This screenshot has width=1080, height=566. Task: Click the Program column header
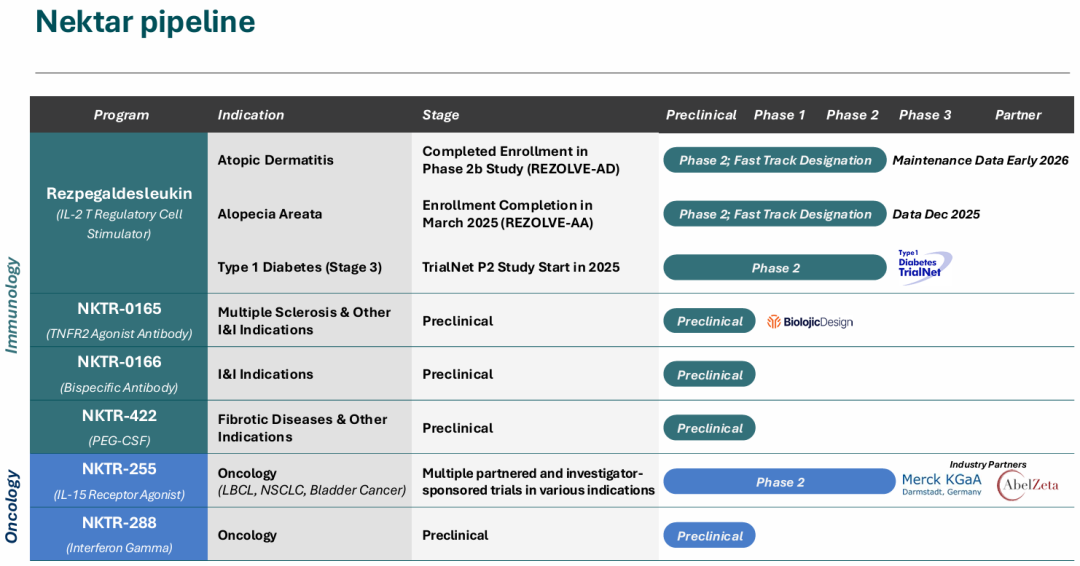tap(121, 115)
